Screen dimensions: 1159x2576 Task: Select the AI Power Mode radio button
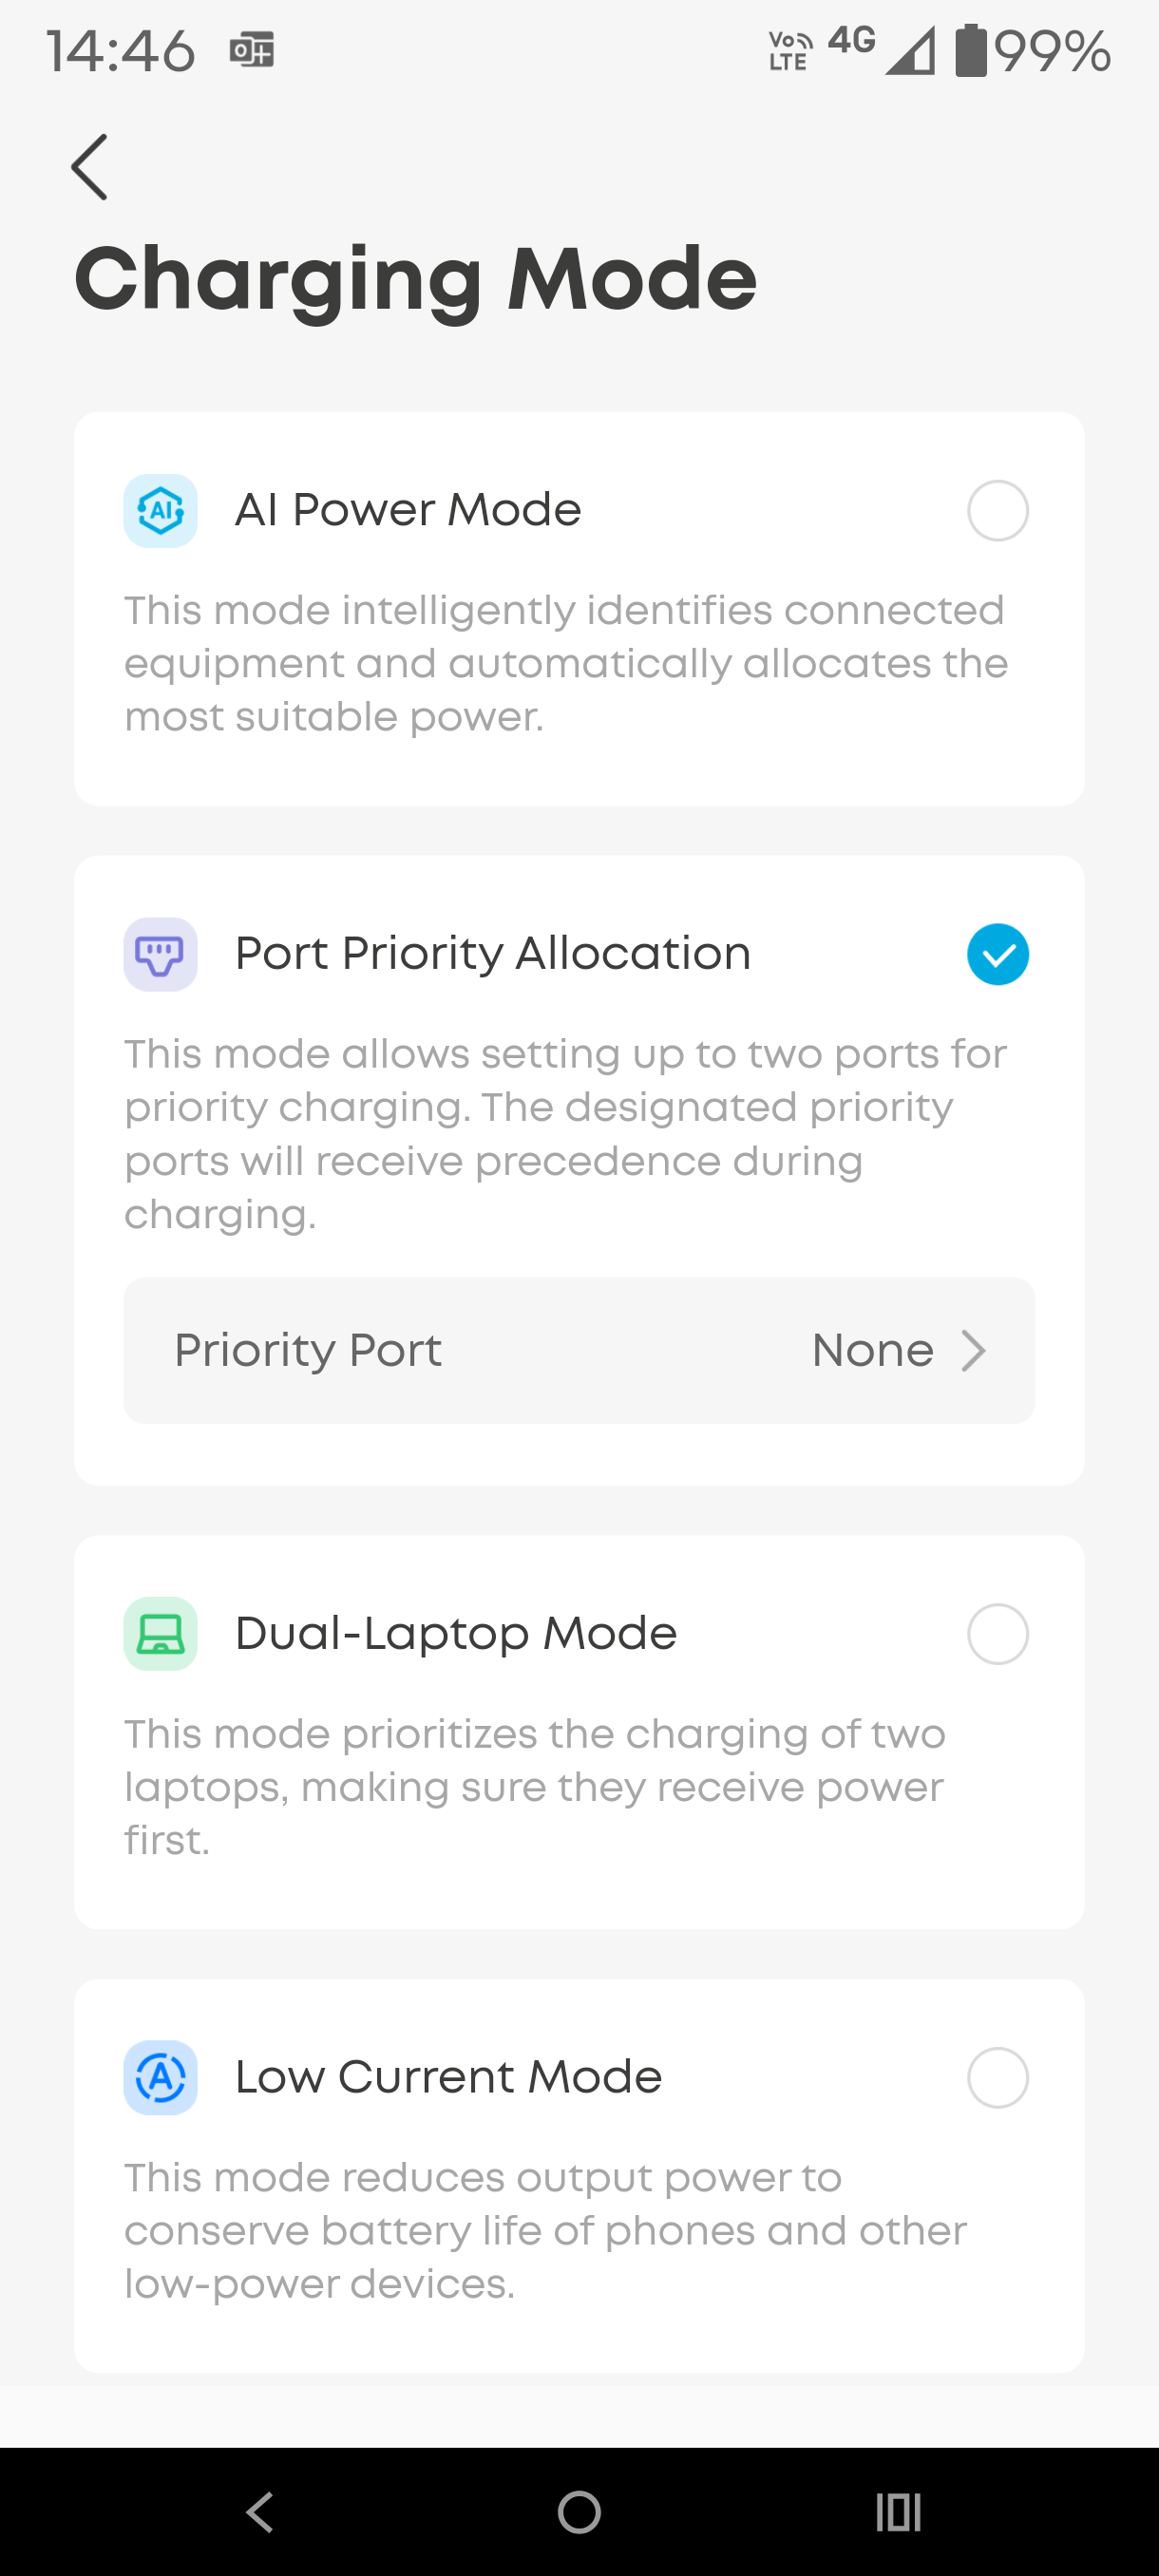pos(997,510)
